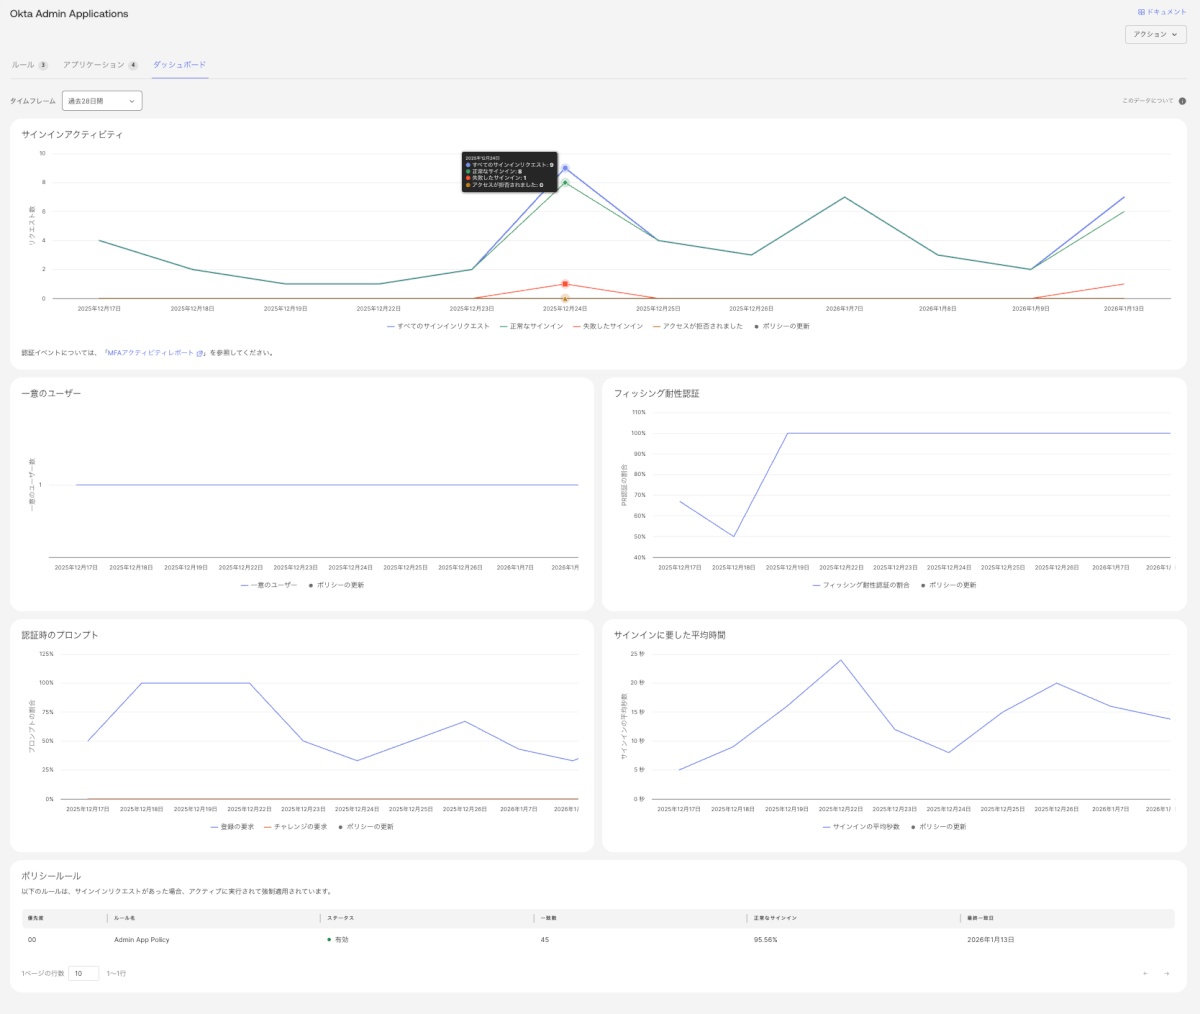Click the 有効 status cell
1200x1014 pixels.
coord(338,940)
